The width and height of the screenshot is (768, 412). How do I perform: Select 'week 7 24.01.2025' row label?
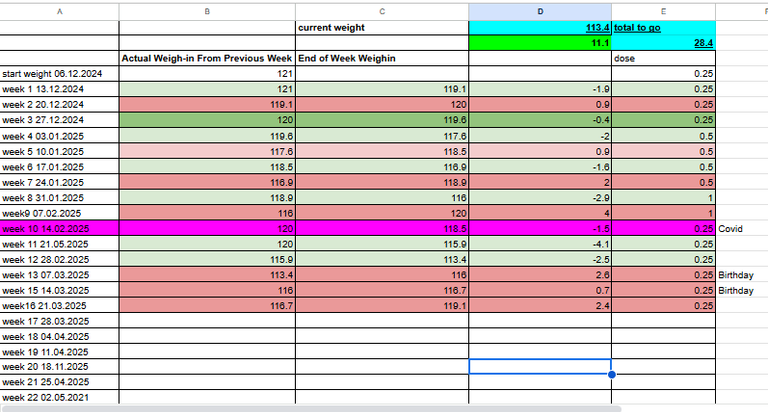(x=59, y=182)
